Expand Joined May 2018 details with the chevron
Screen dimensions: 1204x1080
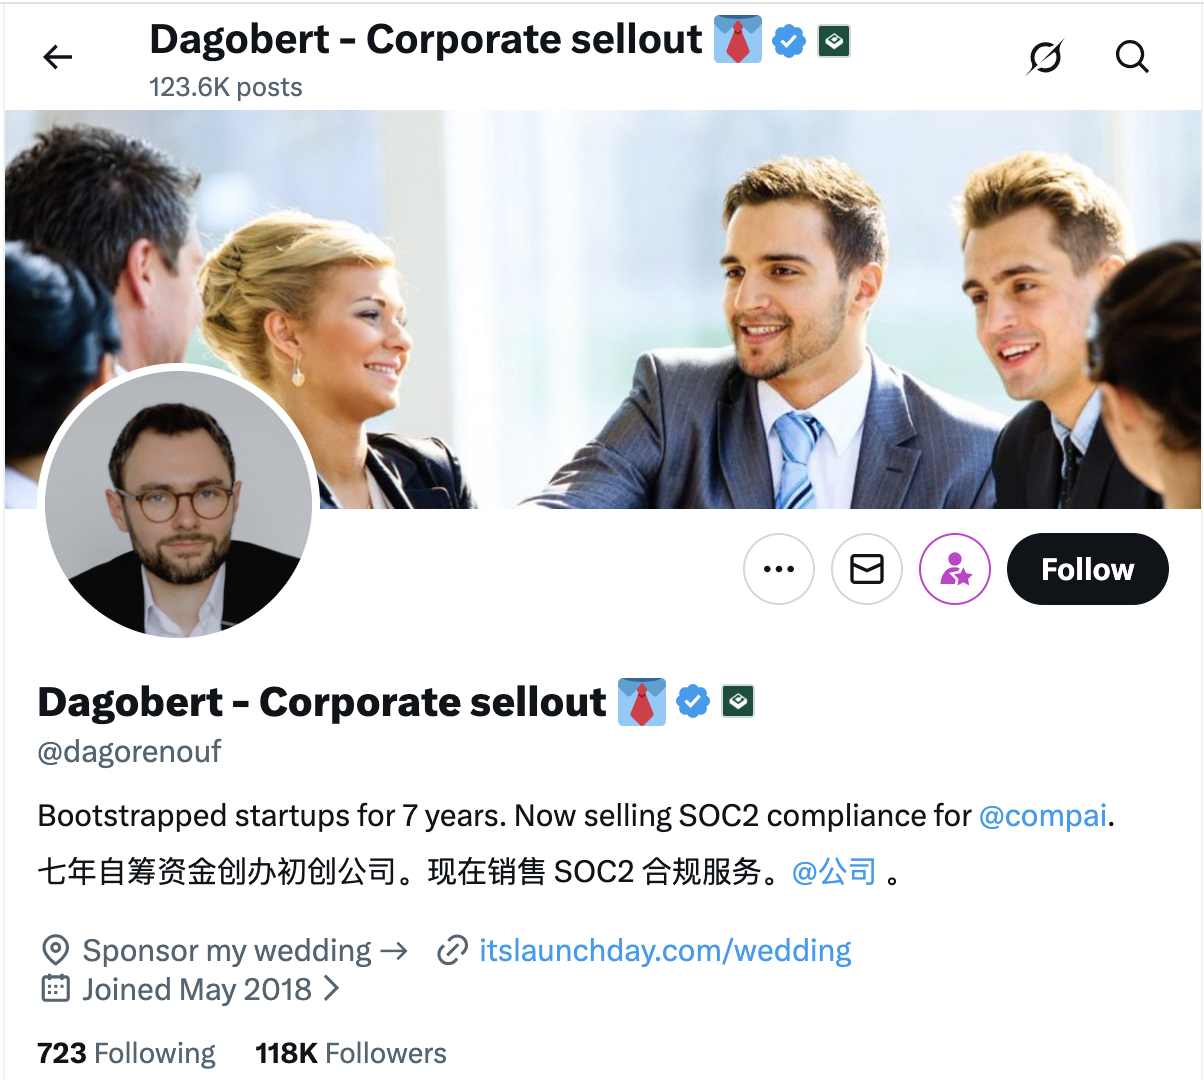pyautogui.click(x=330, y=989)
